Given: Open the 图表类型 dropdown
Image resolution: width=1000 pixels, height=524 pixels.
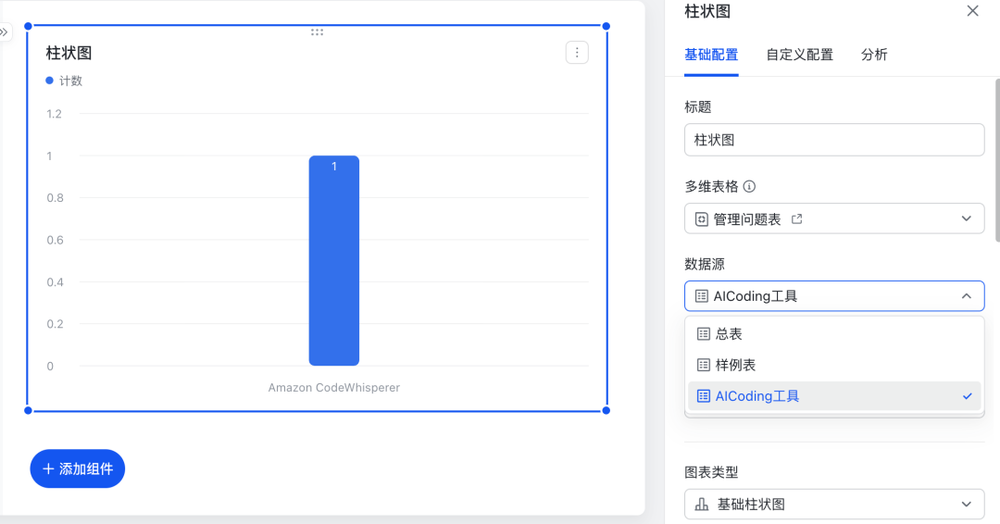Looking at the screenshot, I should tap(965, 505).
